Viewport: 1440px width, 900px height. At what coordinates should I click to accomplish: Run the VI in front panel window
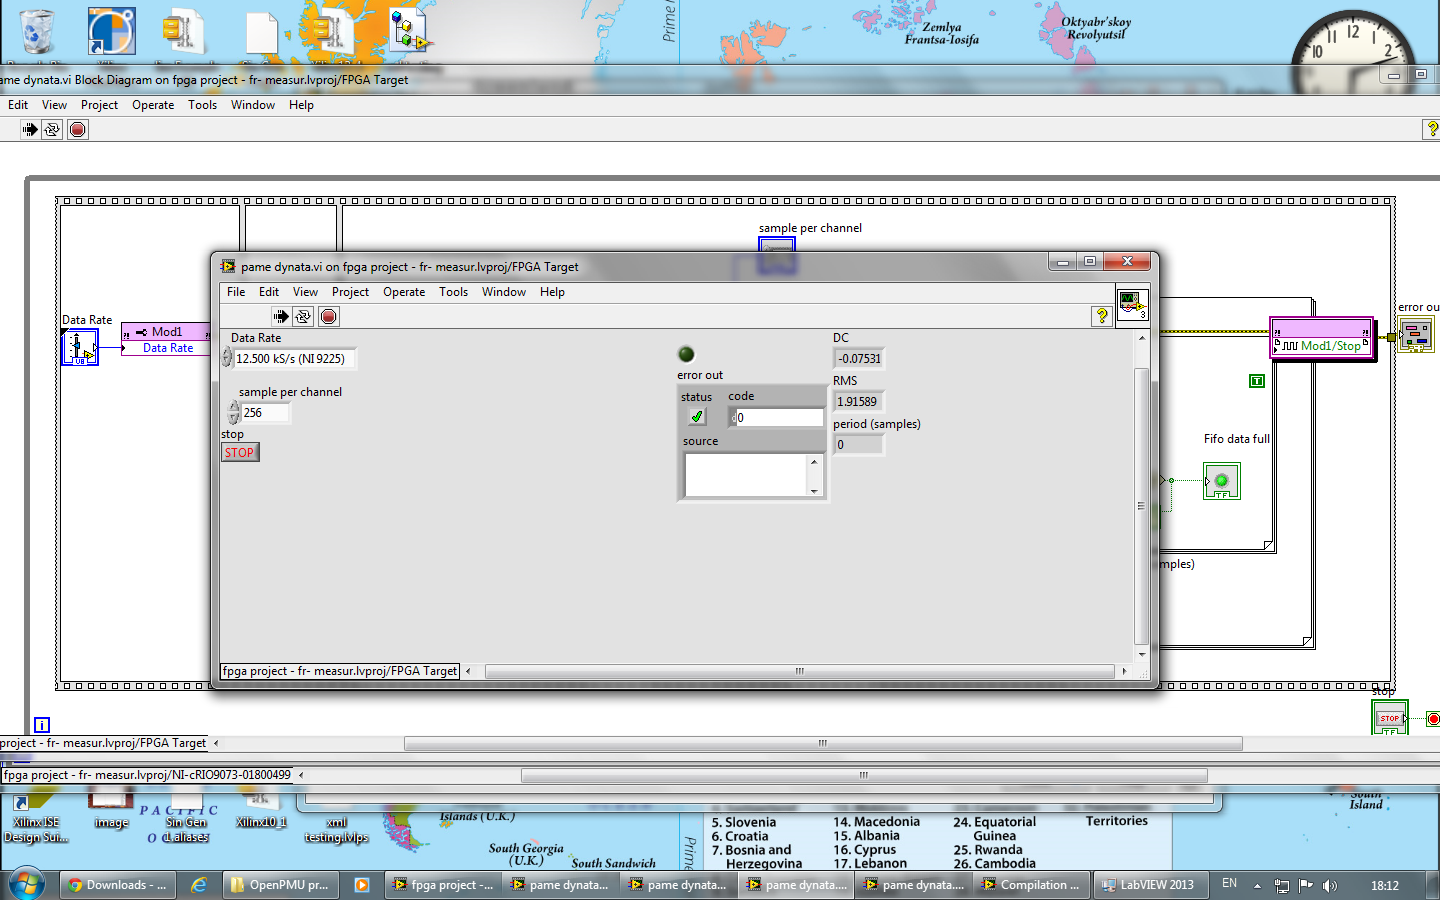click(x=281, y=316)
